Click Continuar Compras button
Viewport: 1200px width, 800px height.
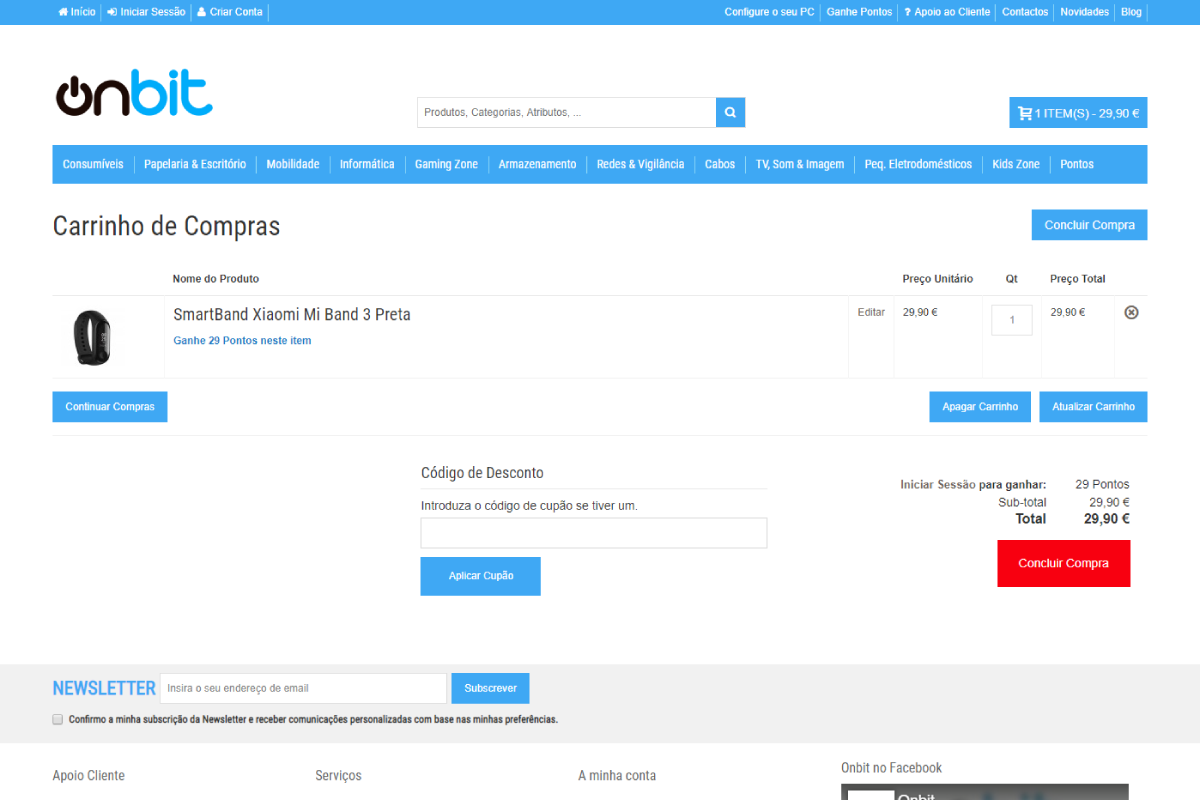[x=110, y=407]
